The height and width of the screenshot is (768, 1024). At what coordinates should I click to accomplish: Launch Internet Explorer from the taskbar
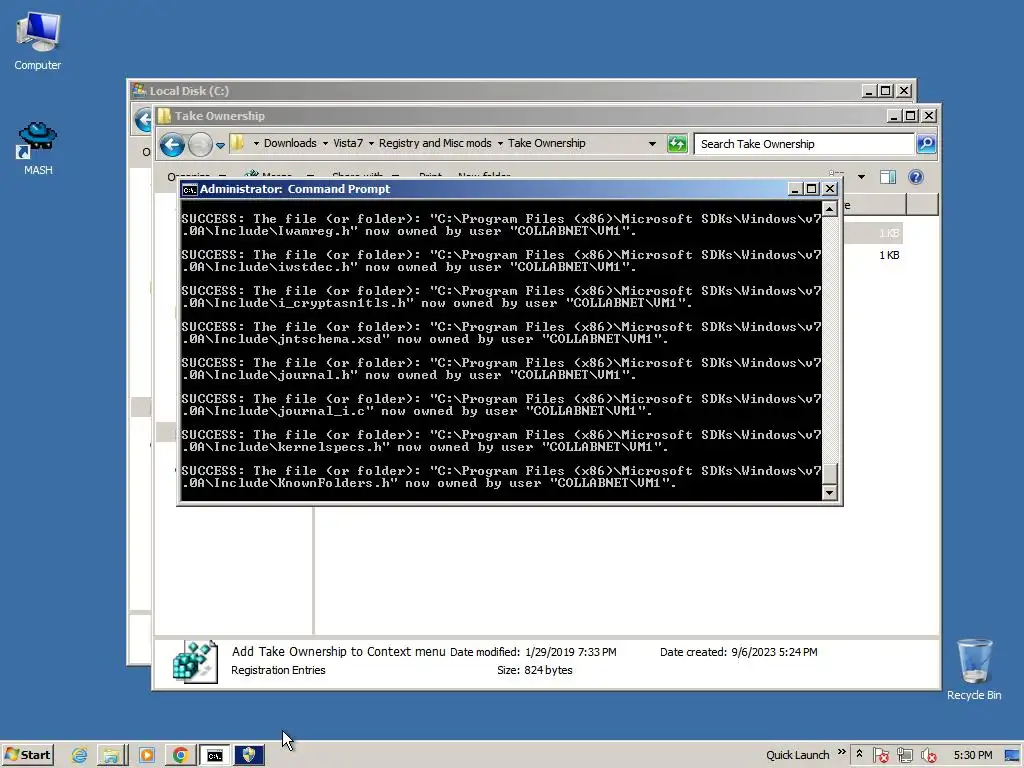click(80, 756)
